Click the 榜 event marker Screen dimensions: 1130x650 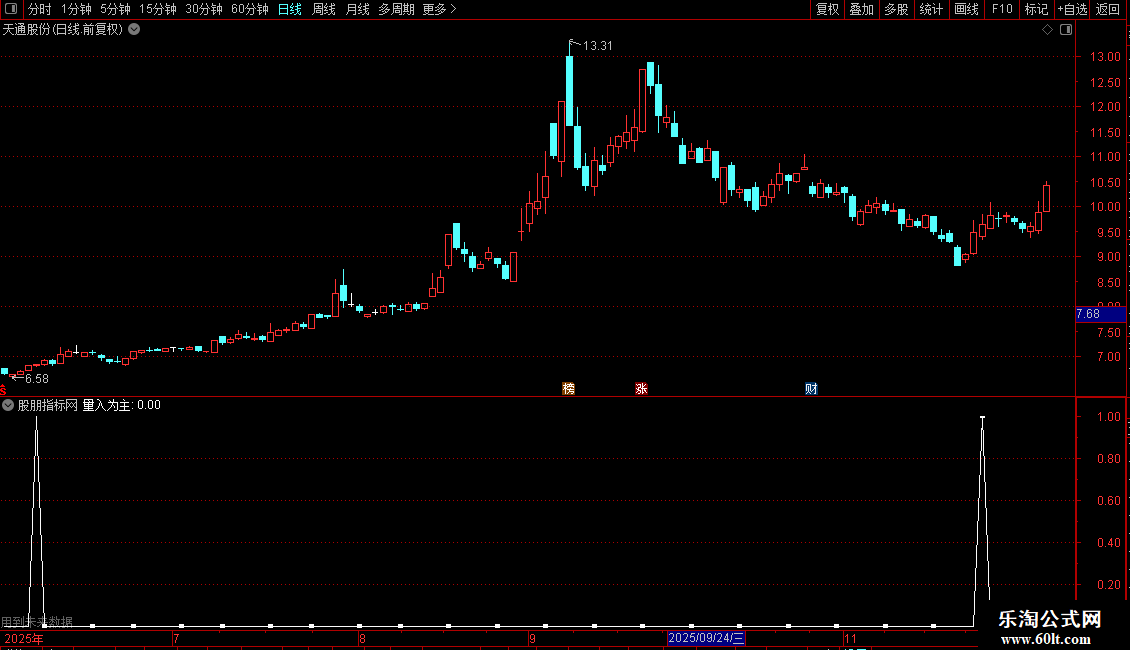pos(569,389)
